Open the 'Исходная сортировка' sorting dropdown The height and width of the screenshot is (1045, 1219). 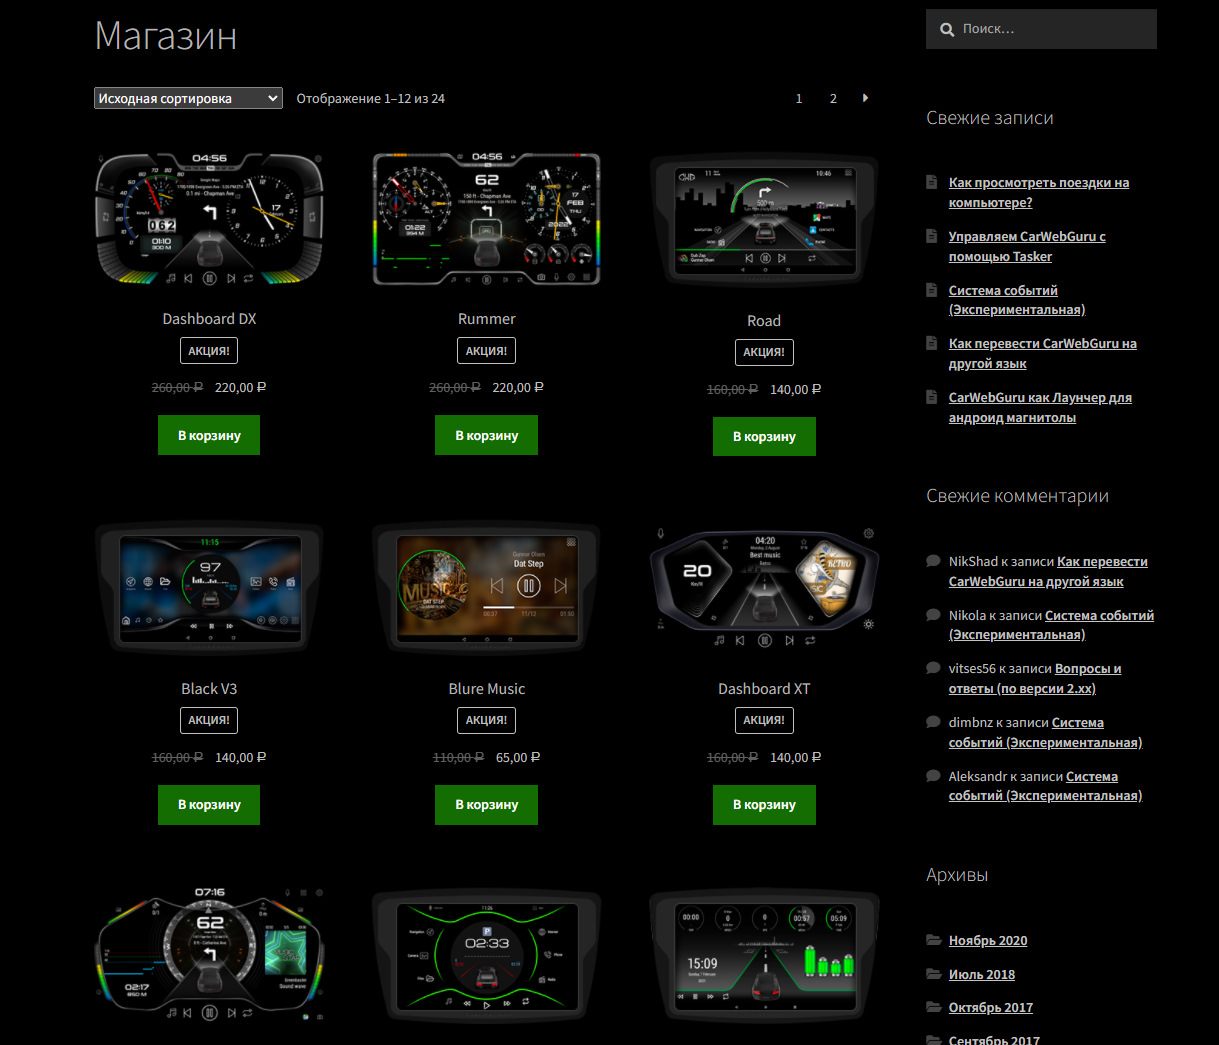click(x=189, y=98)
